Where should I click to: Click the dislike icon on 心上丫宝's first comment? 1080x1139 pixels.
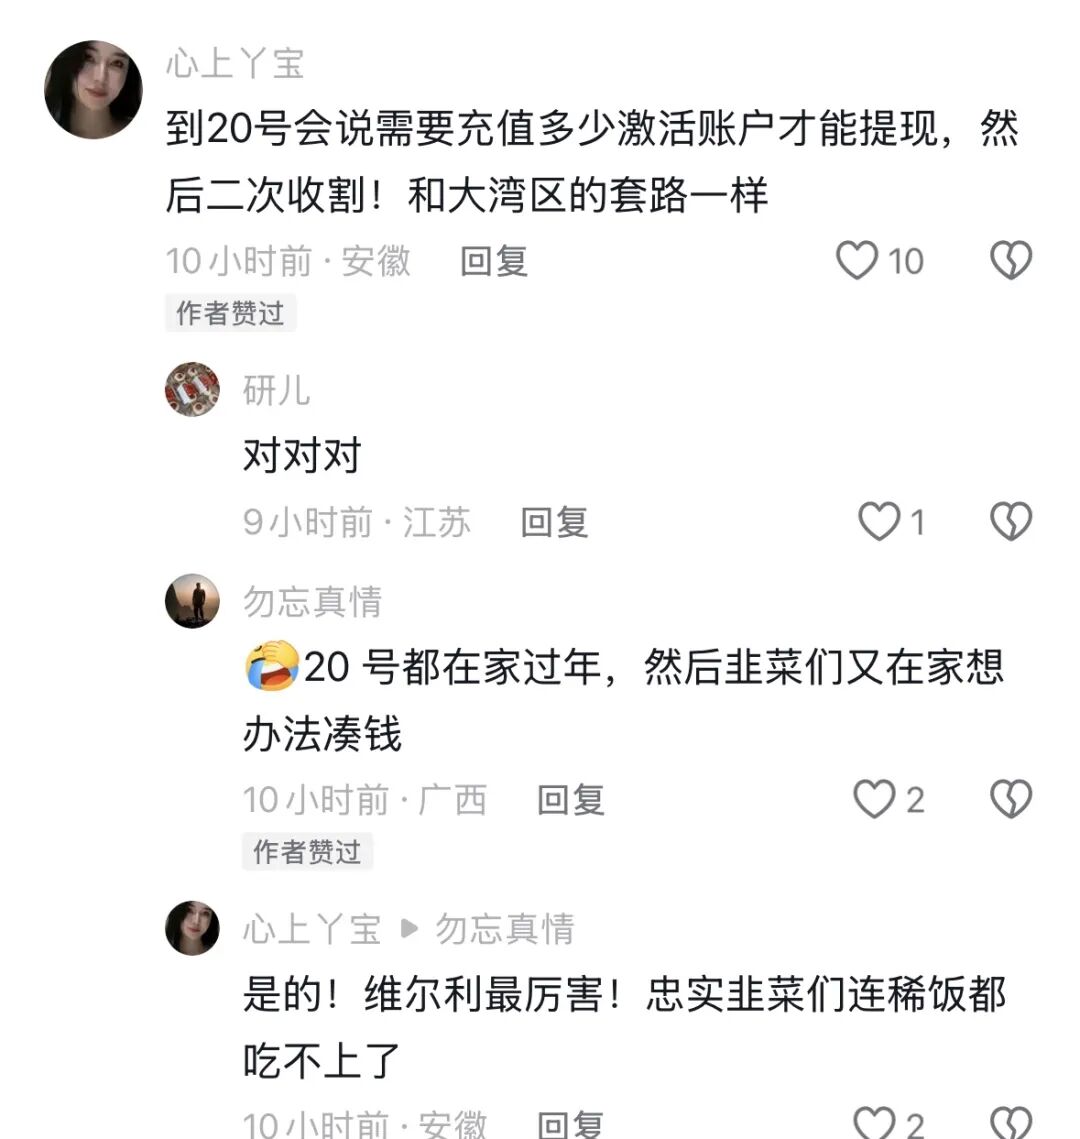(x=1009, y=259)
